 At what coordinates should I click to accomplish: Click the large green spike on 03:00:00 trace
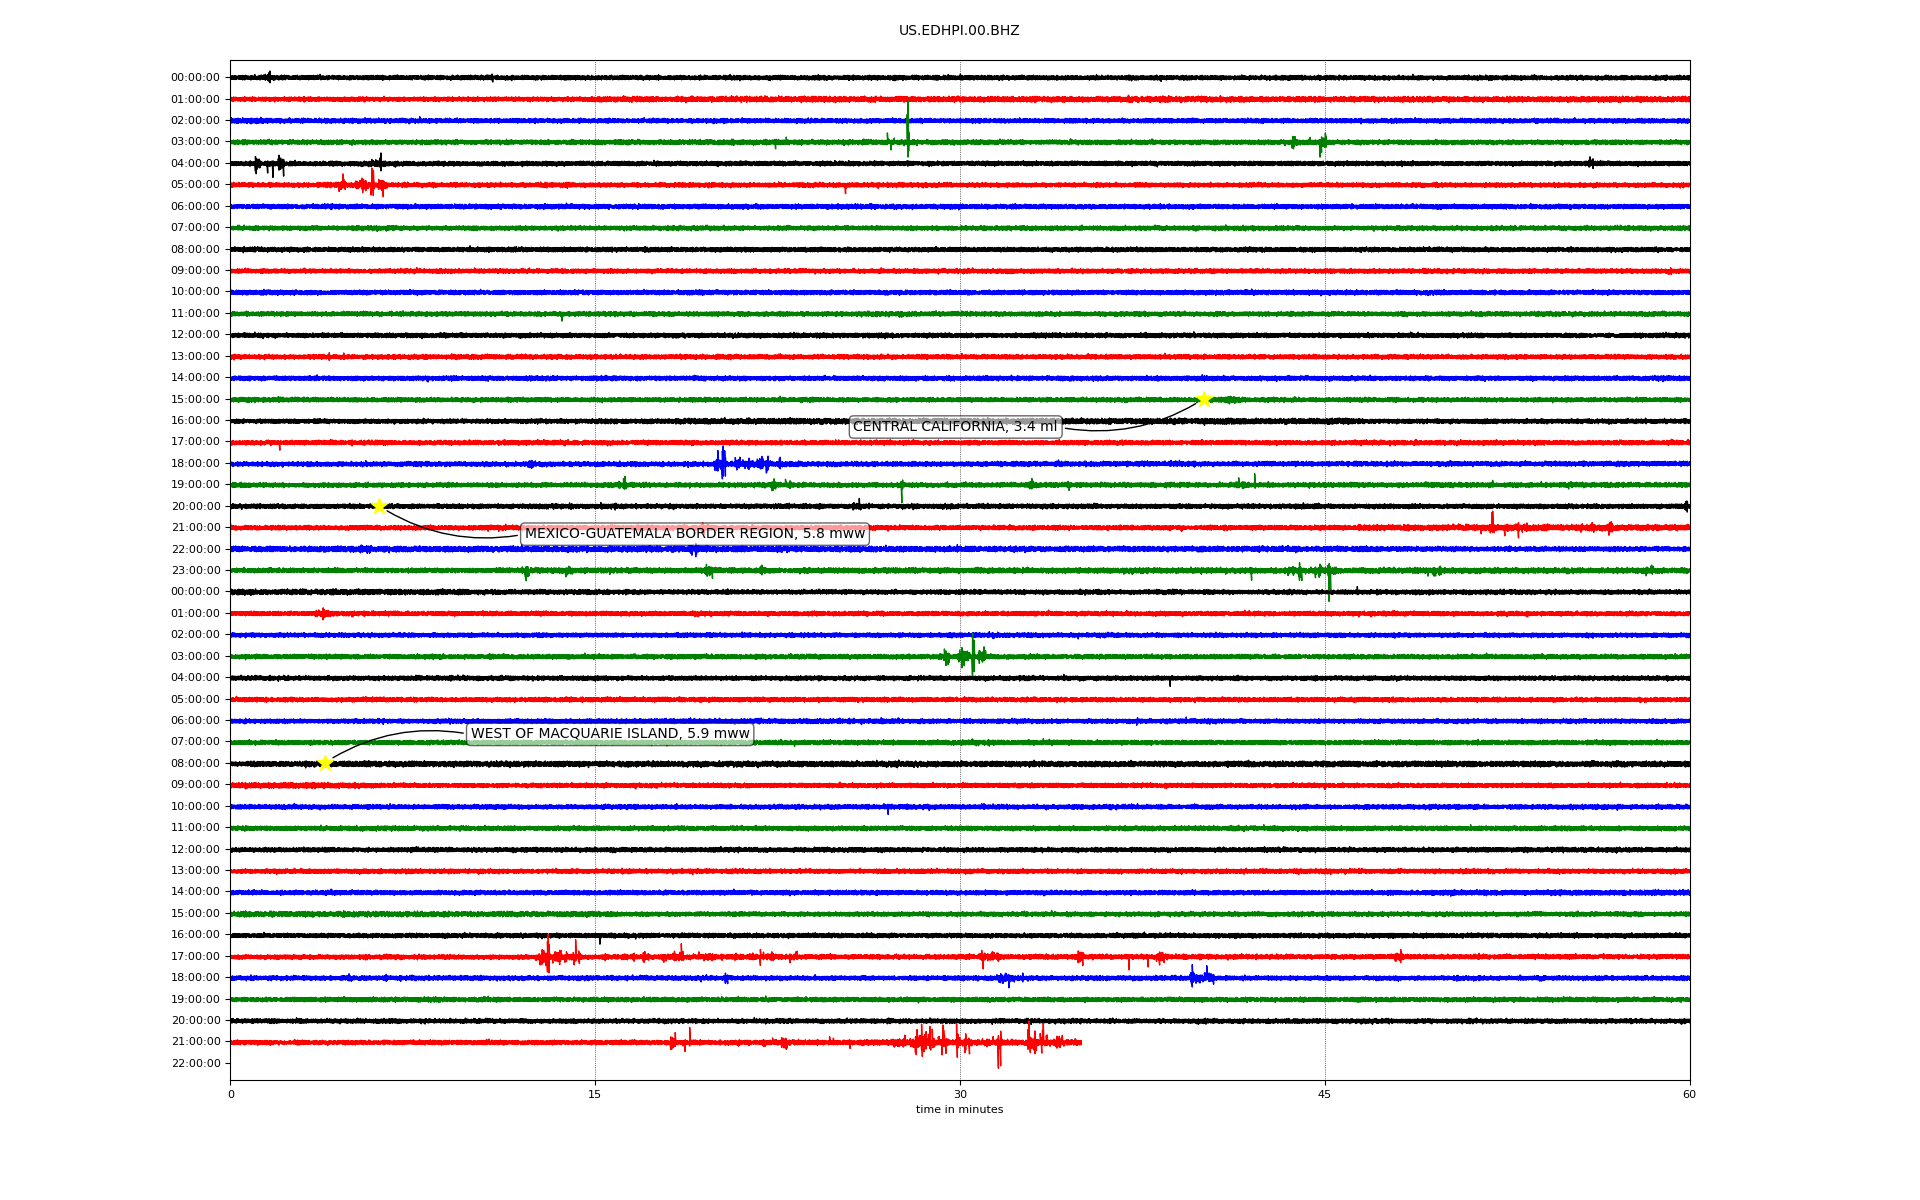907,130
